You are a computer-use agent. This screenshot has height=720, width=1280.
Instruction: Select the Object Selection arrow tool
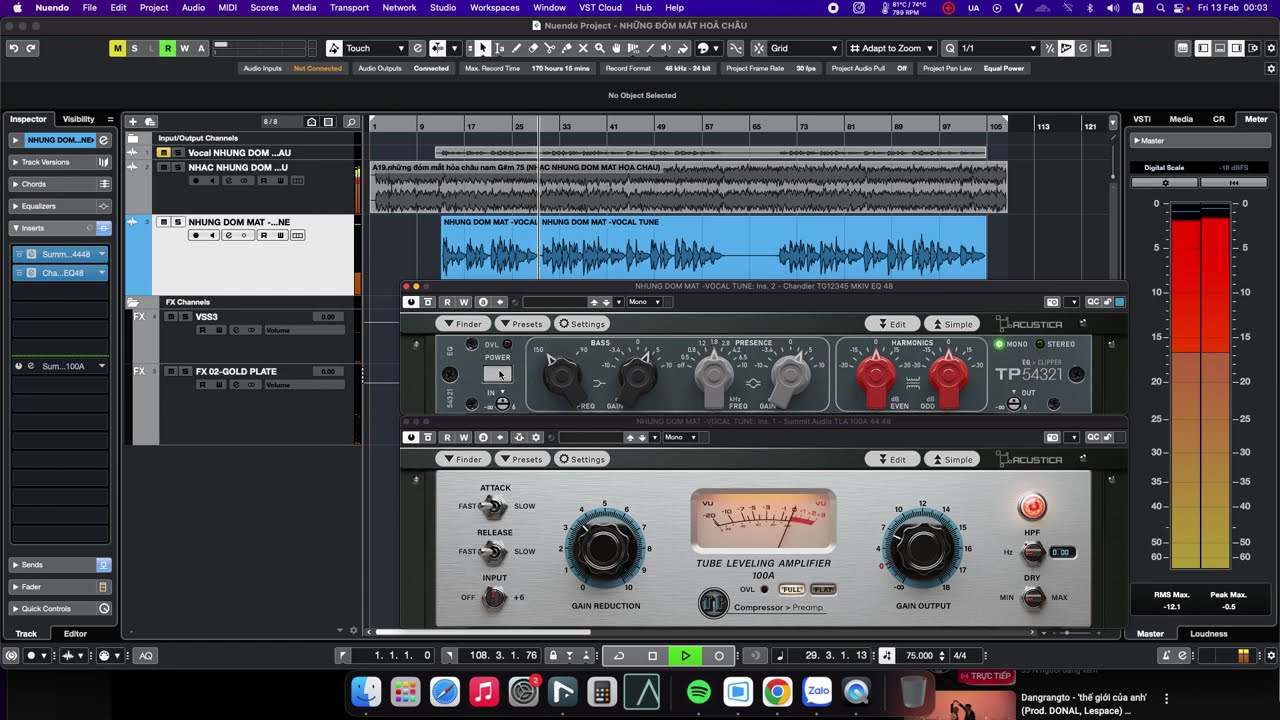(483, 48)
